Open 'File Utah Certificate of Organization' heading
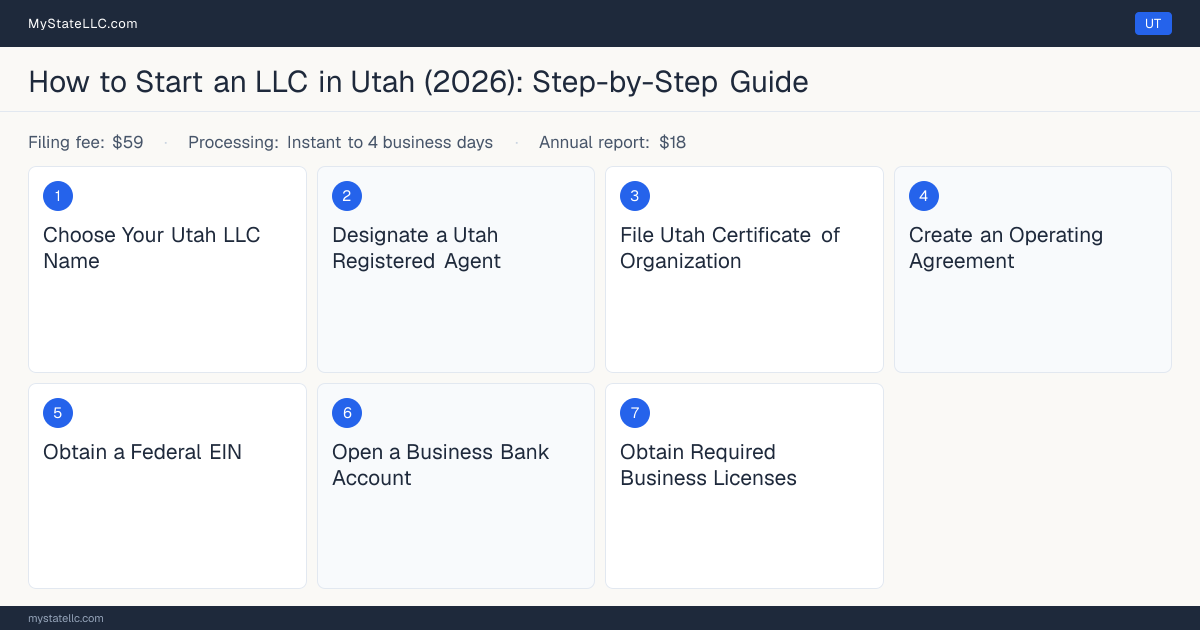 [730, 248]
